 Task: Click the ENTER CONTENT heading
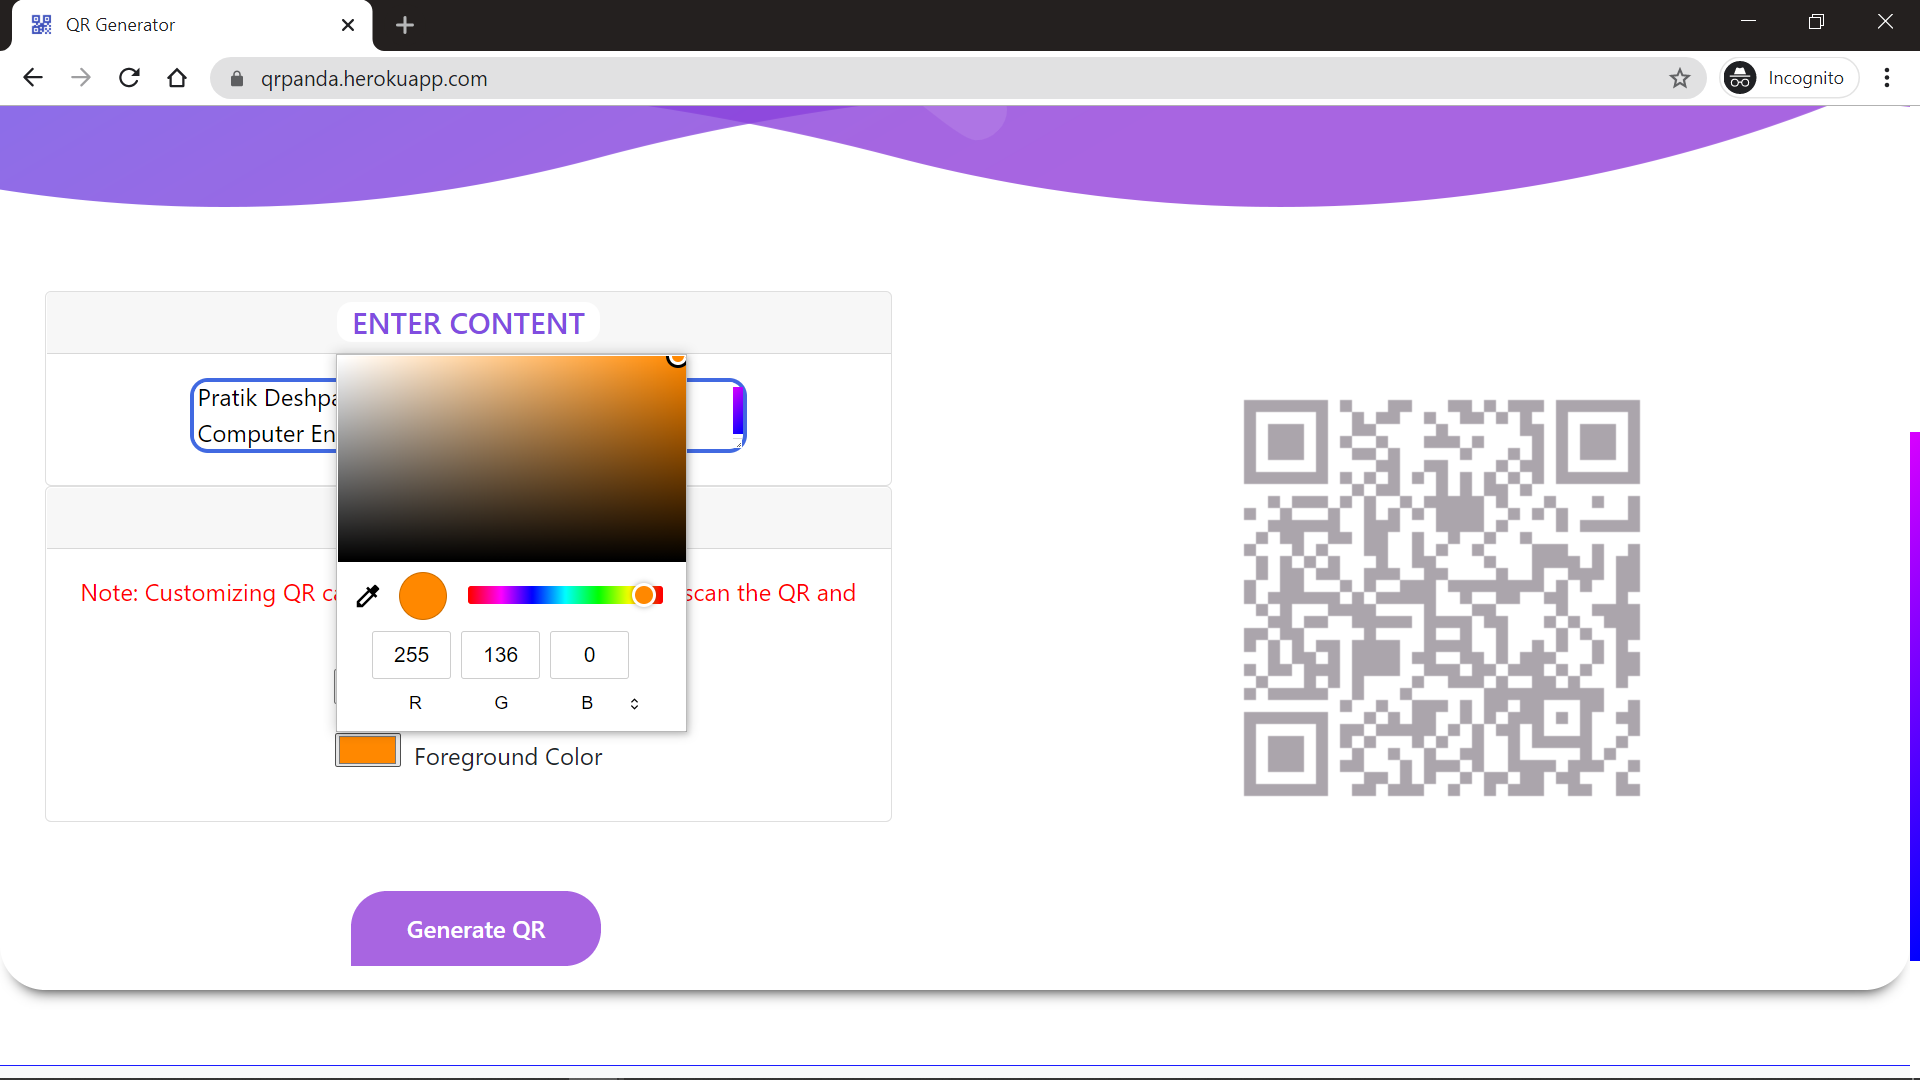(x=468, y=324)
